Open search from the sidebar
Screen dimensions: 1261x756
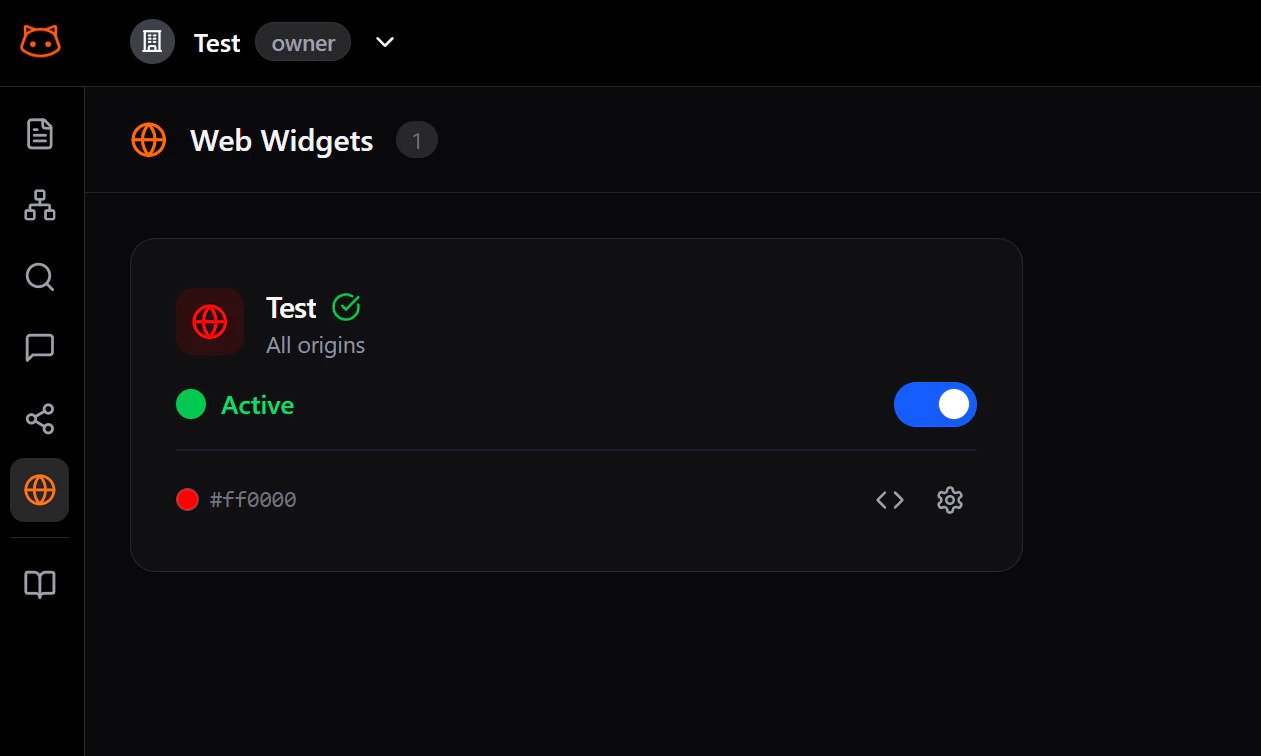[39, 277]
